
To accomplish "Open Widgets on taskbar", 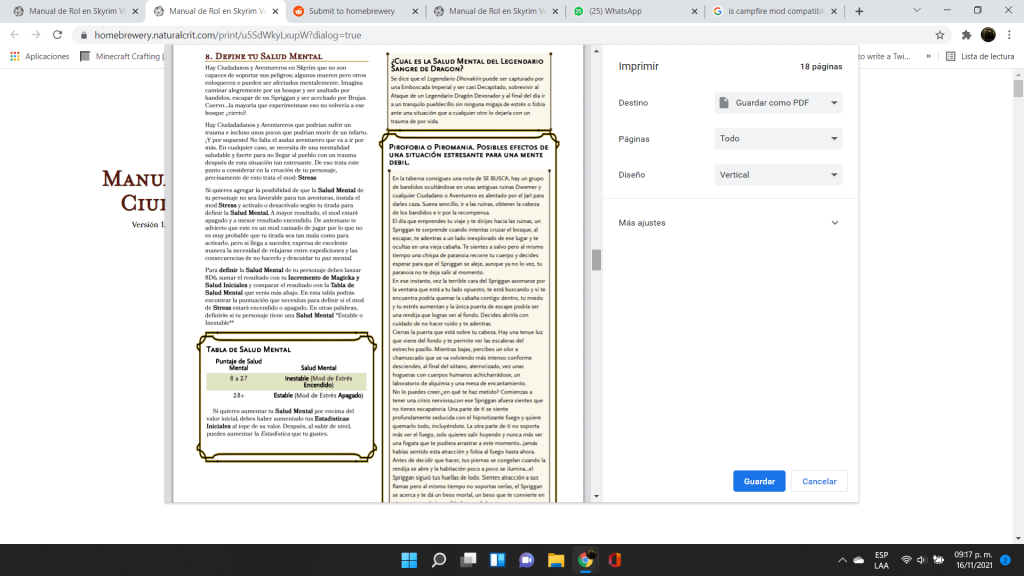I will coord(498,560).
